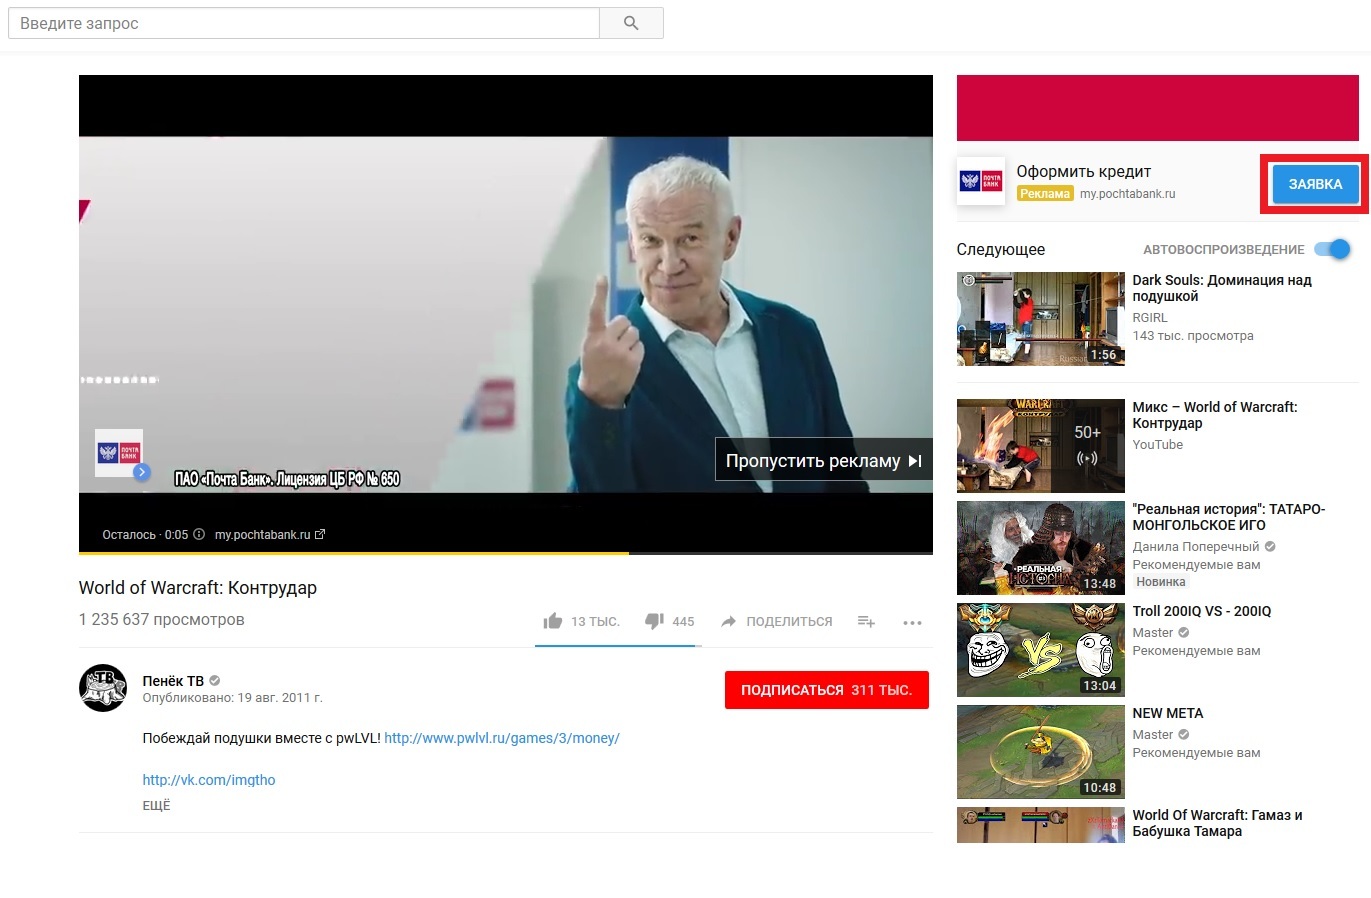The width and height of the screenshot is (1371, 898).
Task: Click the thumbs-up like icon
Action: (x=552, y=621)
